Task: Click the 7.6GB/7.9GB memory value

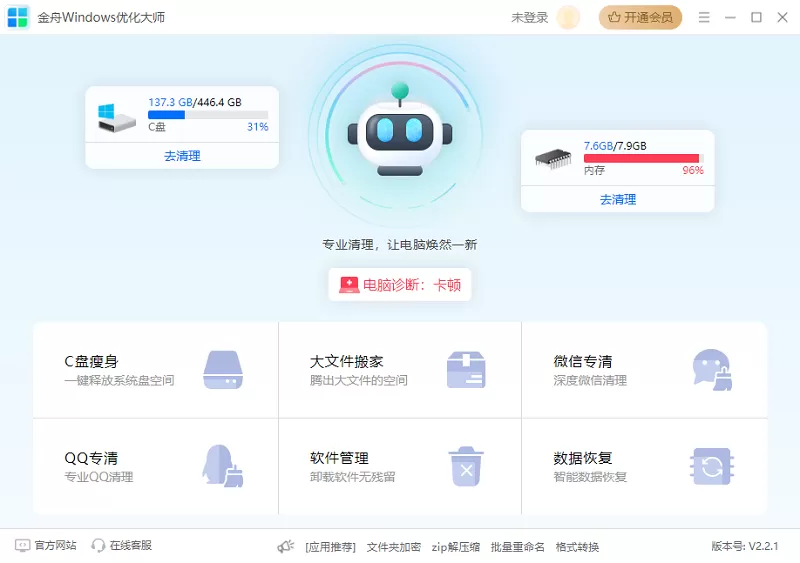Action: pos(615,146)
